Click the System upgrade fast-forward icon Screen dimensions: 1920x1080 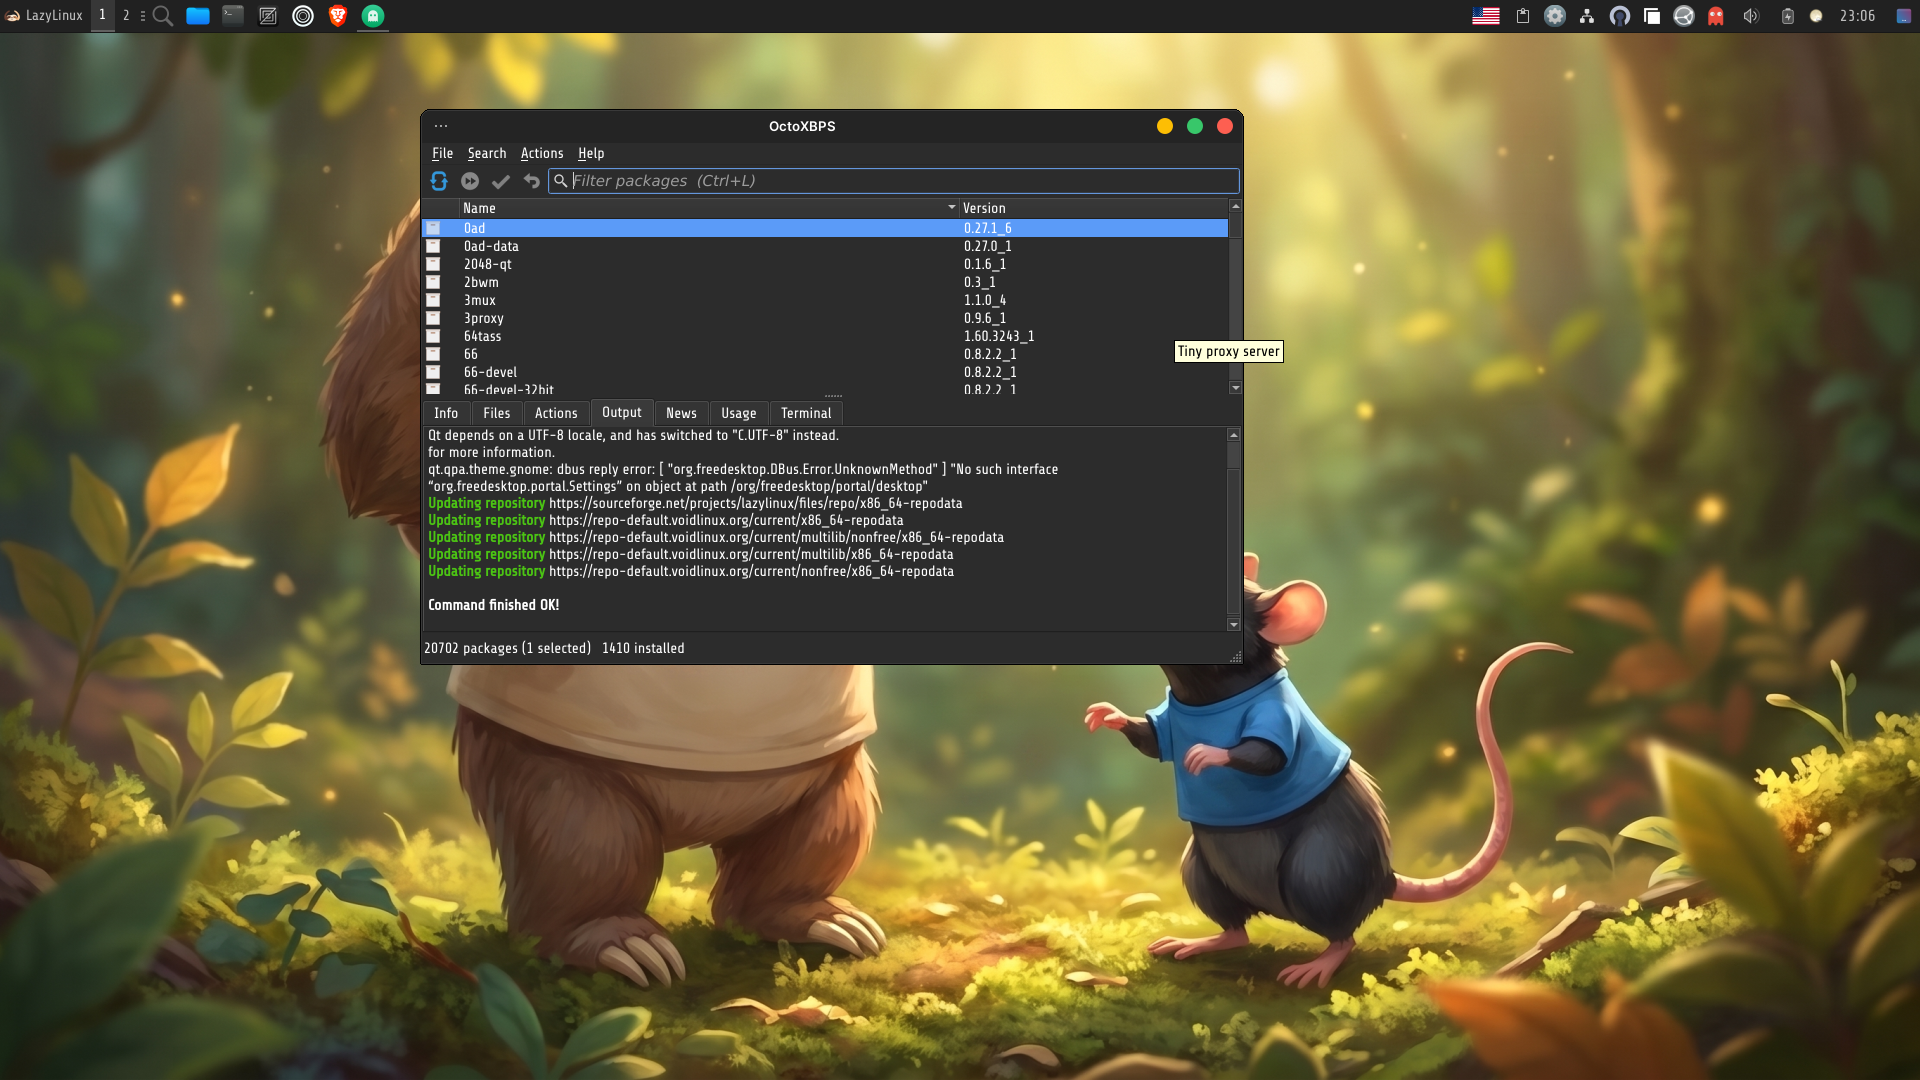pyautogui.click(x=470, y=181)
